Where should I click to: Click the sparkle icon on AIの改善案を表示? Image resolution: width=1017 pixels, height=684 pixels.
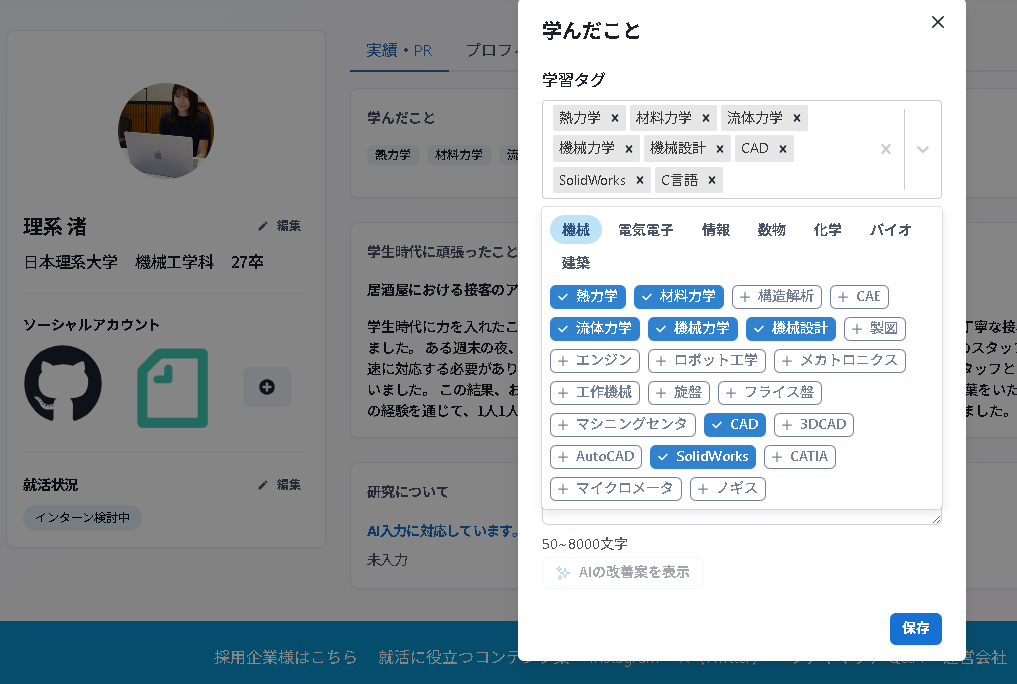pos(562,572)
